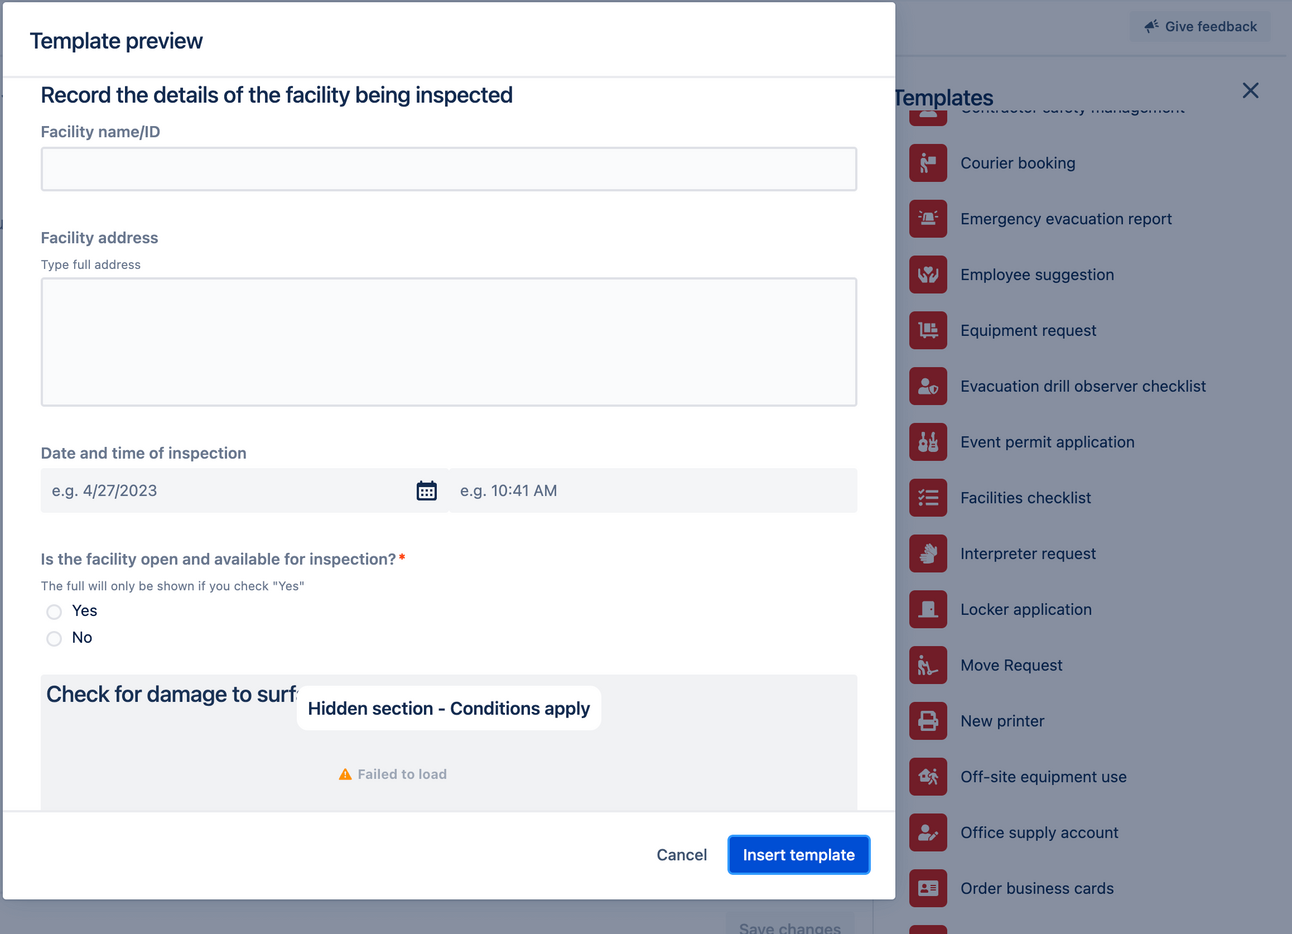This screenshot has width=1292, height=934.
Task: Click into the Facility address text area
Action: [x=449, y=342]
